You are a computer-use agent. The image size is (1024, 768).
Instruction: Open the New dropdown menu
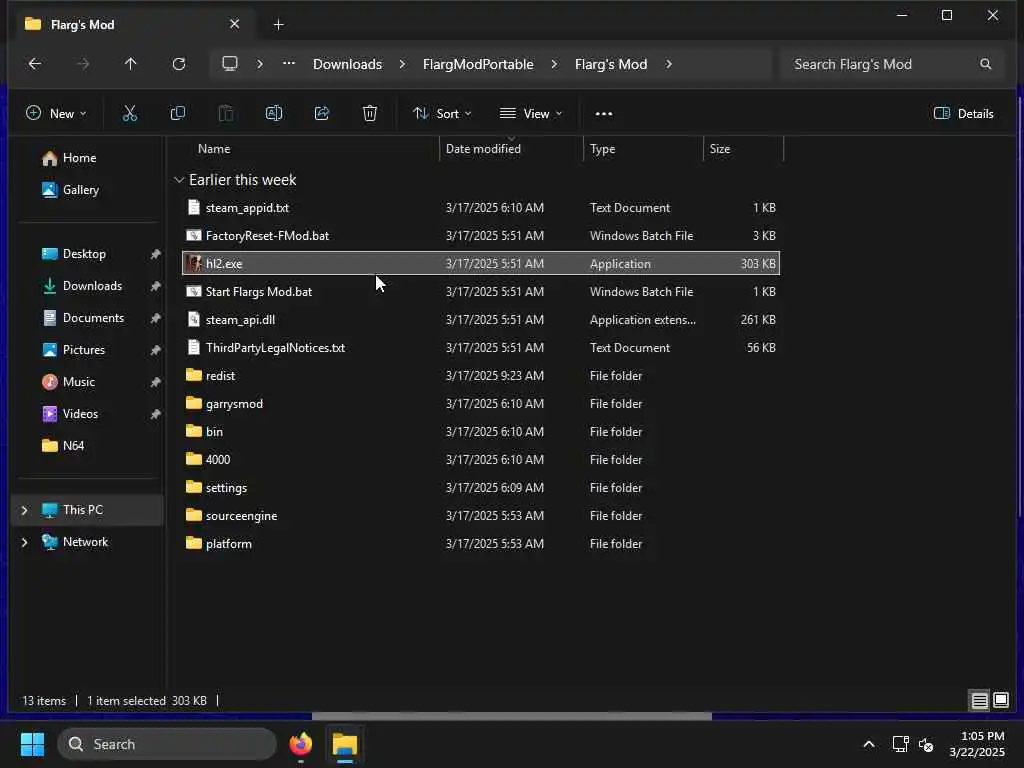(x=56, y=114)
